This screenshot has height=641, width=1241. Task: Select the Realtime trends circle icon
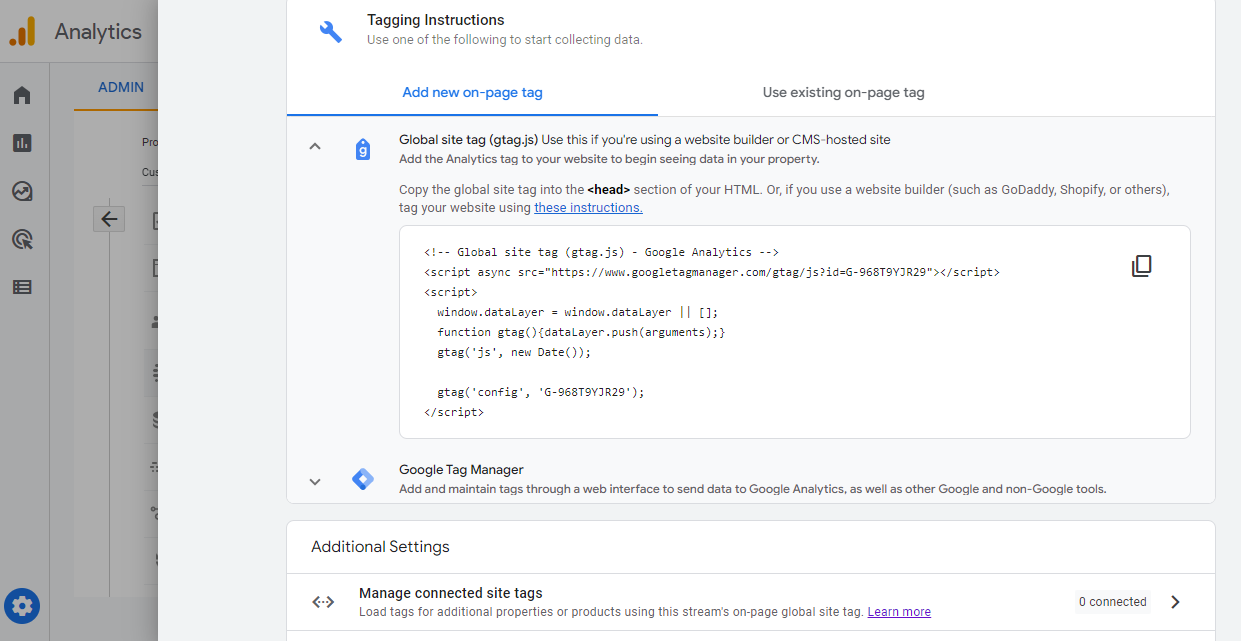pyautogui.click(x=22, y=190)
